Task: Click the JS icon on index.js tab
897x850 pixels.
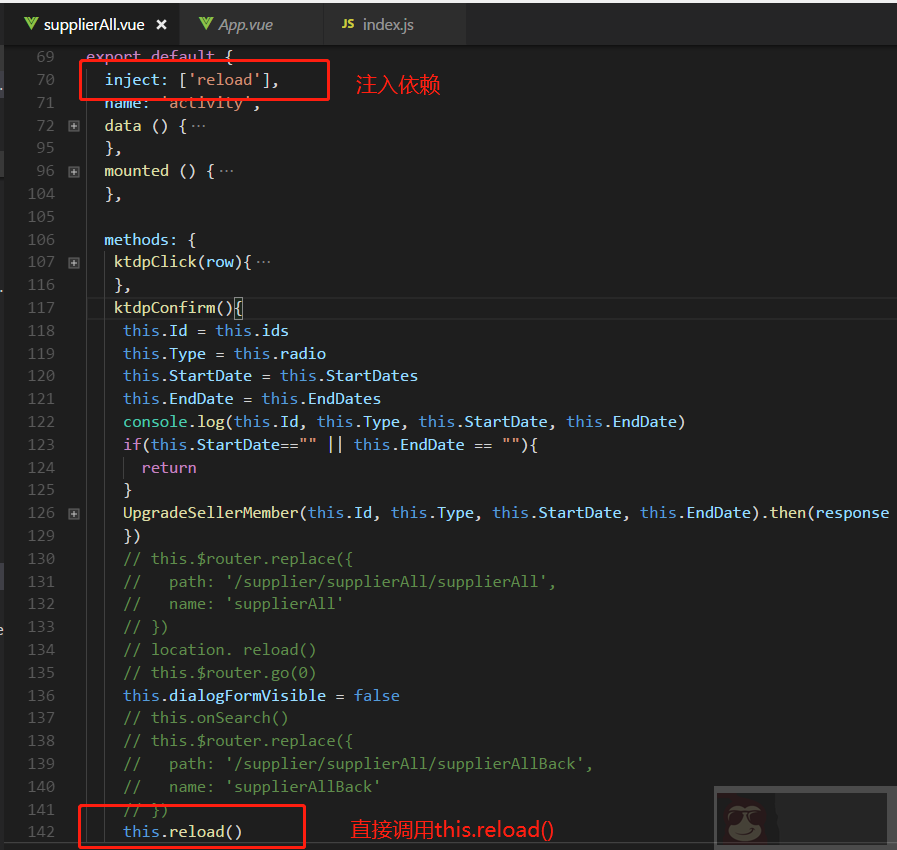Action: [348, 24]
